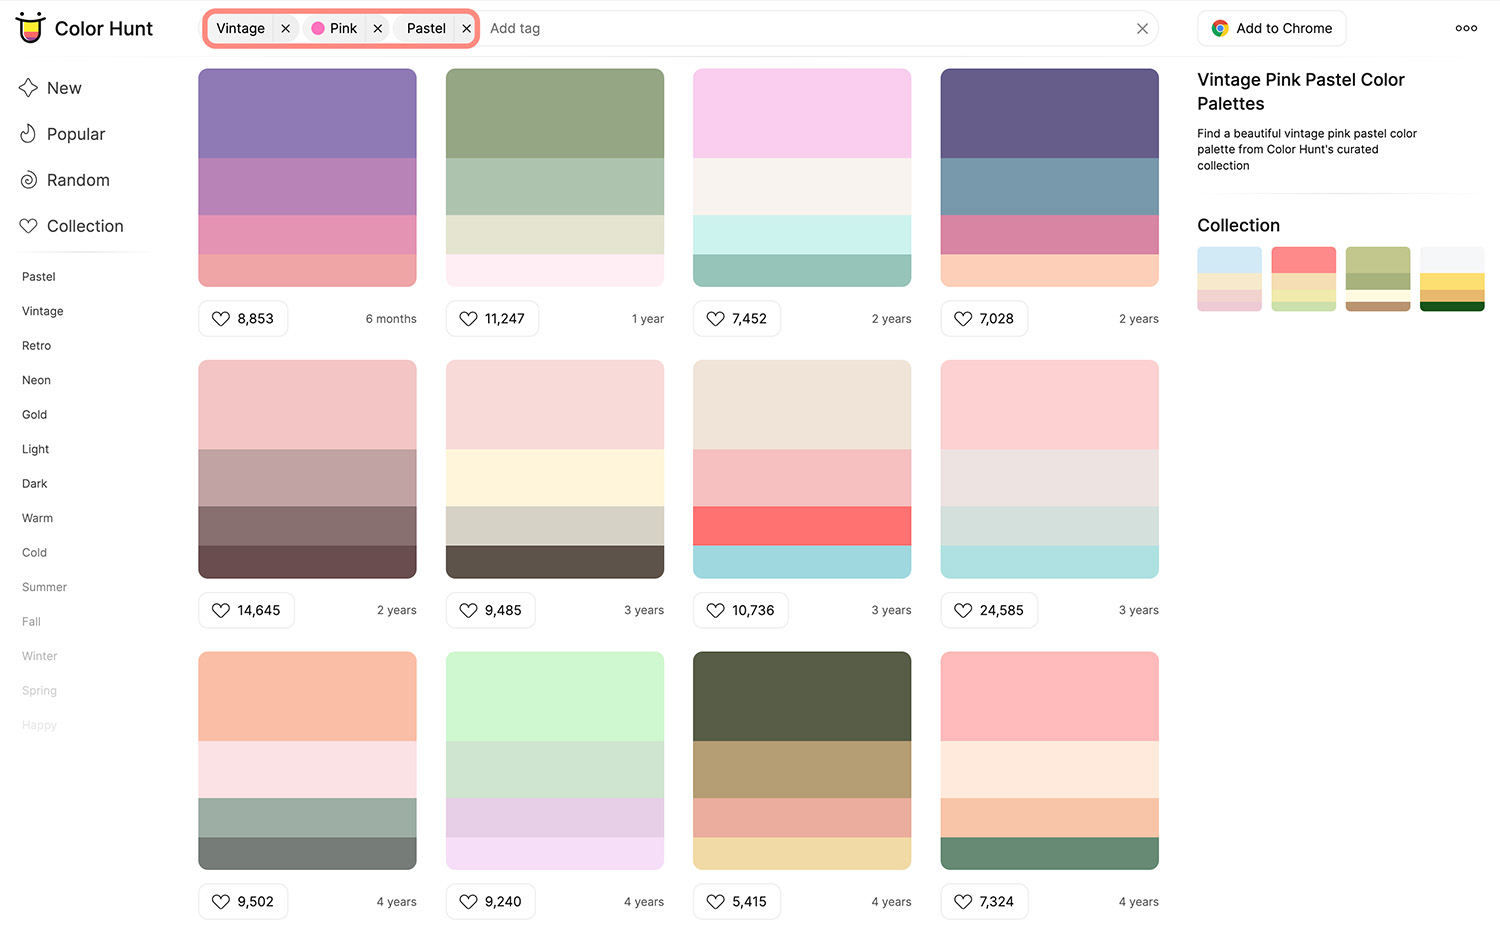The height and width of the screenshot is (937, 1500).
Task: Filter by Vintage in the sidebar
Action: click(43, 311)
